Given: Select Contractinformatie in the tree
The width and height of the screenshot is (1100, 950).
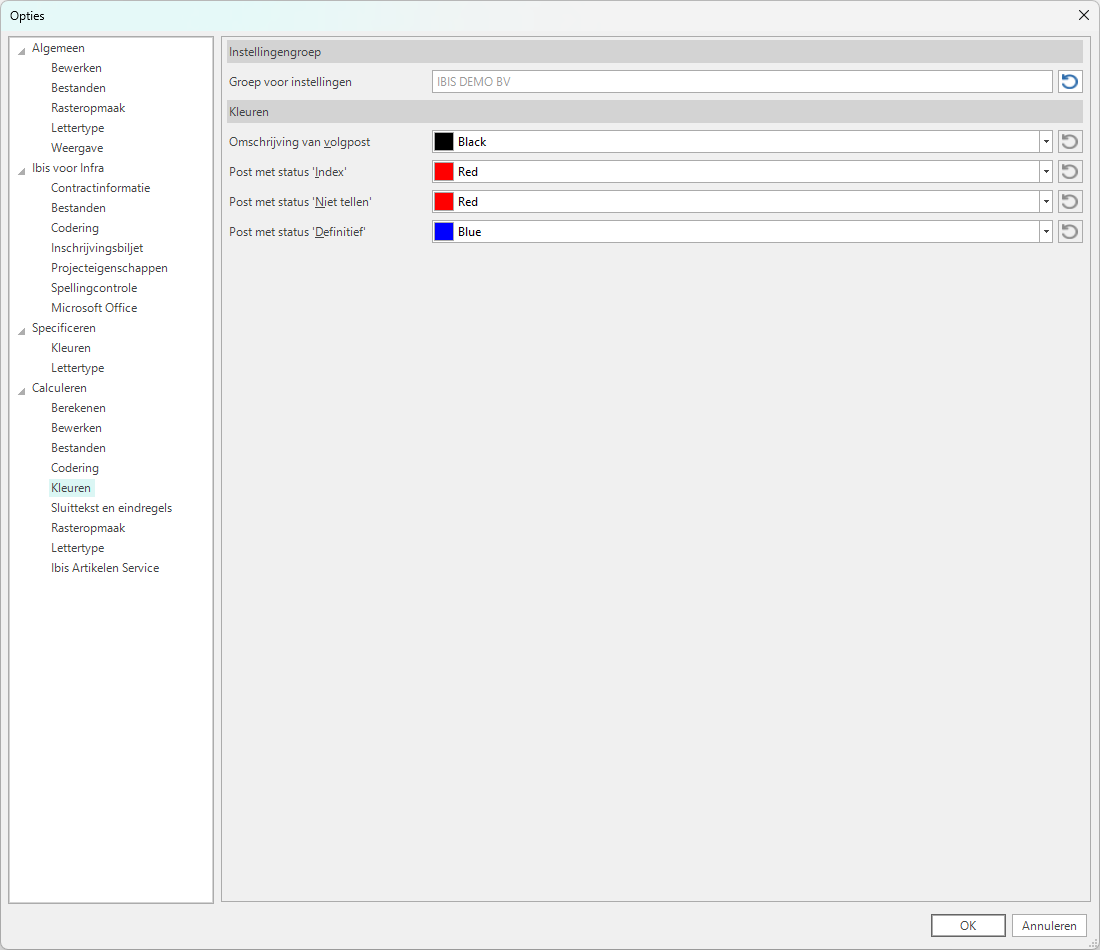Looking at the screenshot, I should pyautogui.click(x=100, y=188).
